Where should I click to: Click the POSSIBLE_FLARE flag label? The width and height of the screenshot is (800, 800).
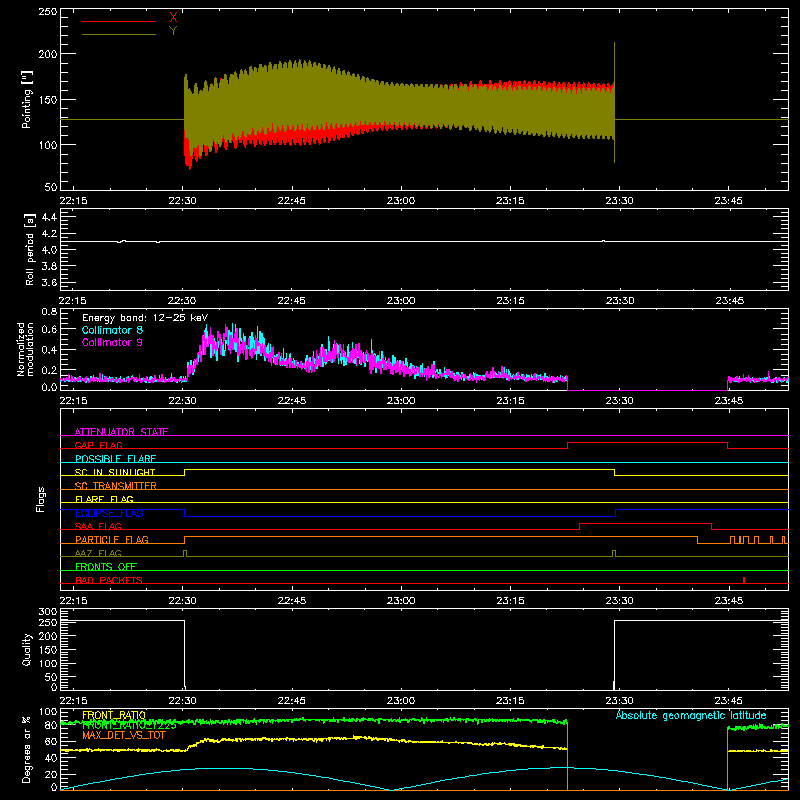click(115, 459)
